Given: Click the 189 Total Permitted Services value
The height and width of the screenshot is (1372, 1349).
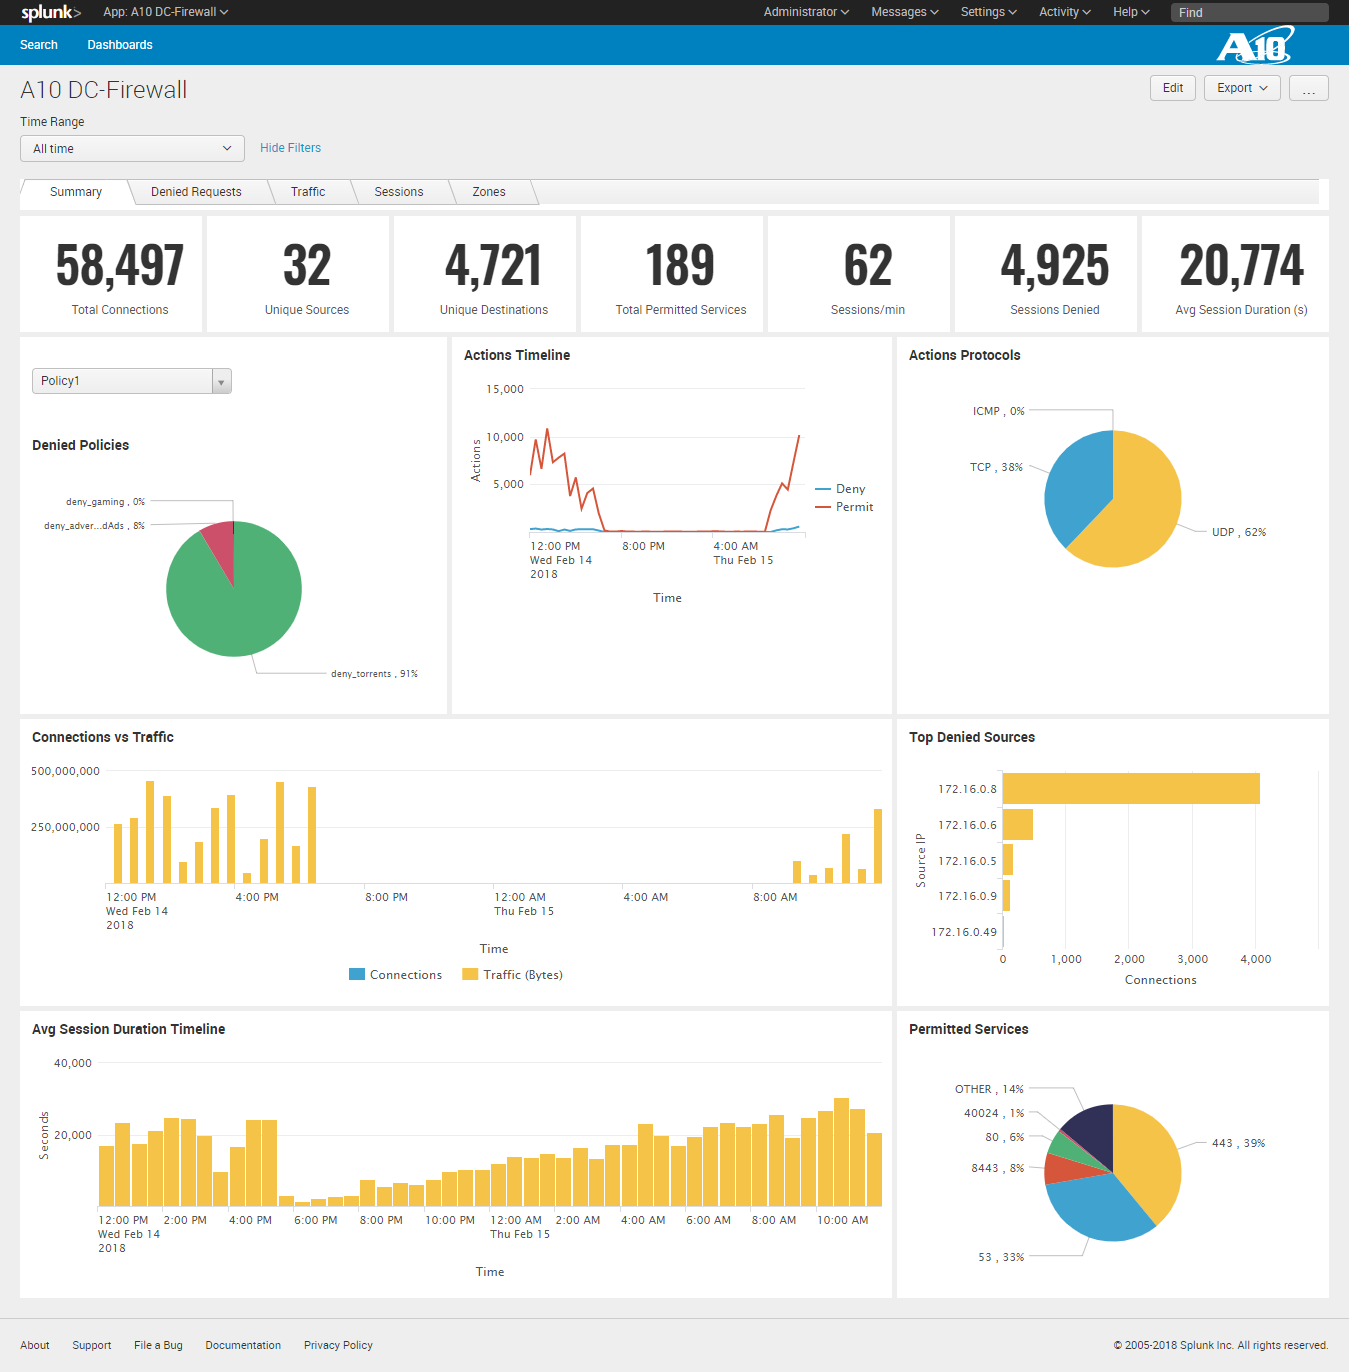Looking at the screenshot, I should (x=681, y=266).
